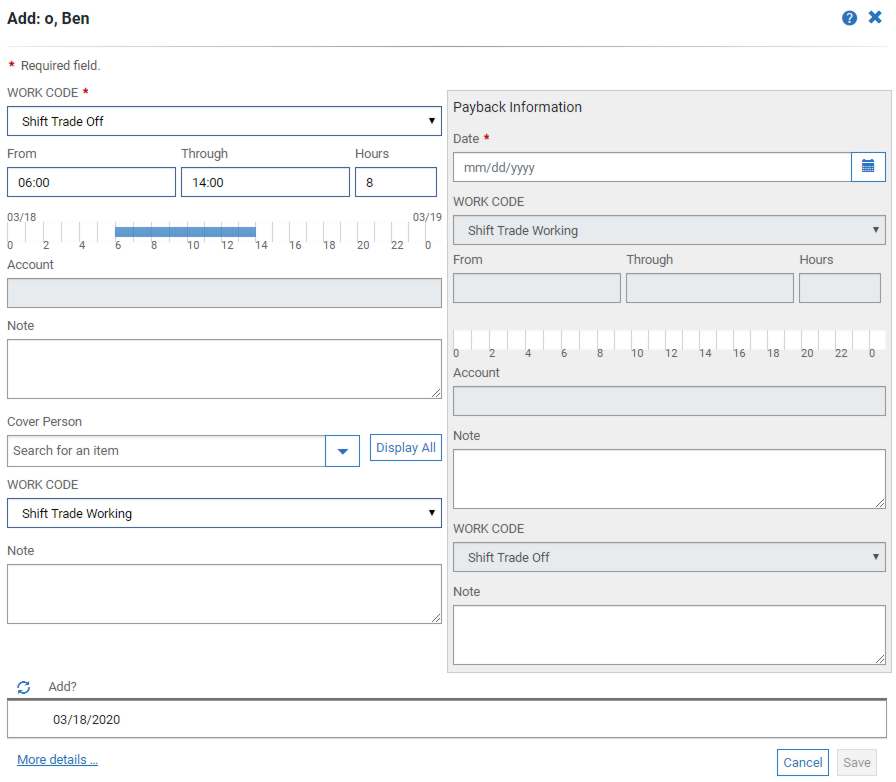Click the blue help question mark icon

[x=849, y=18]
